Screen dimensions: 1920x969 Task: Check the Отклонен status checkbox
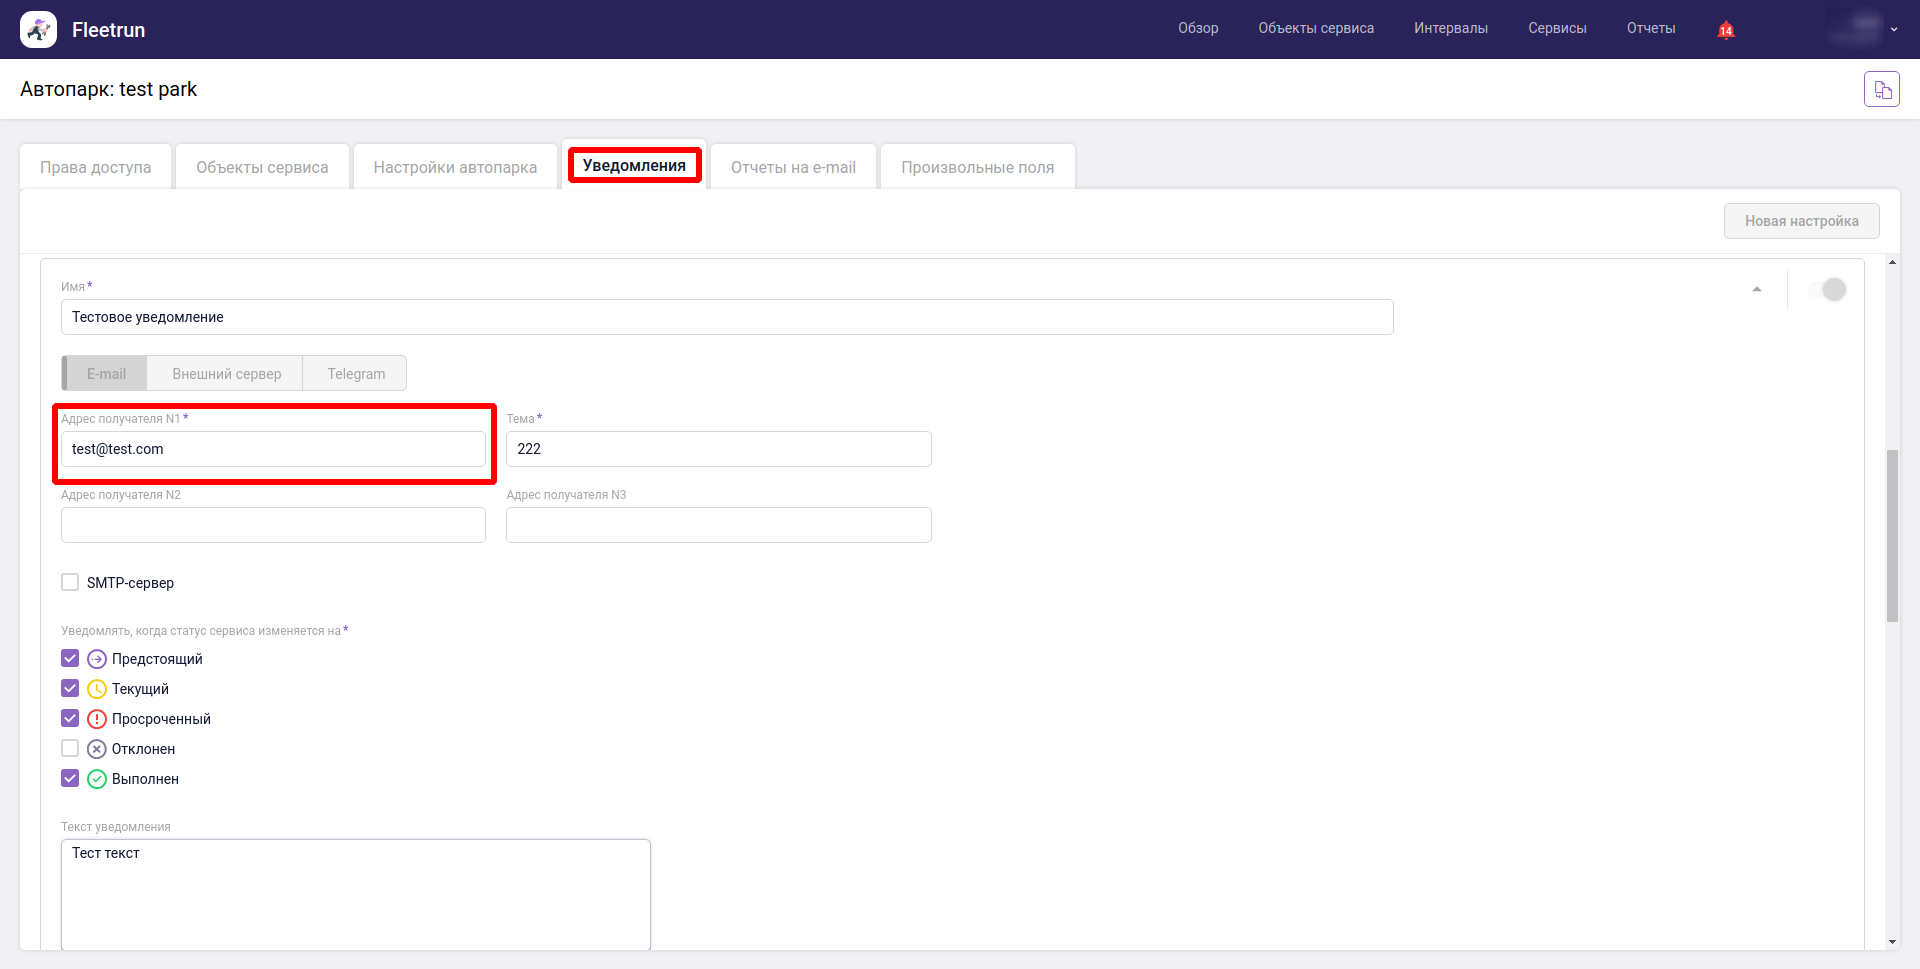point(70,748)
